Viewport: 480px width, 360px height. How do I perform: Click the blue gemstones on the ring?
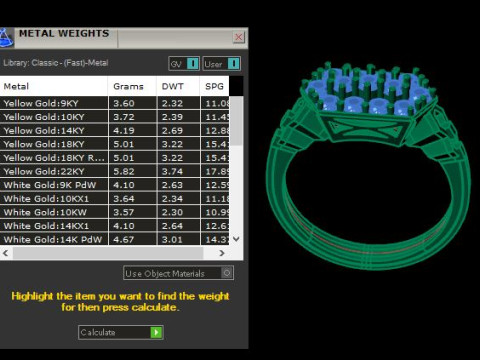pyautogui.click(x=370, y=92)
